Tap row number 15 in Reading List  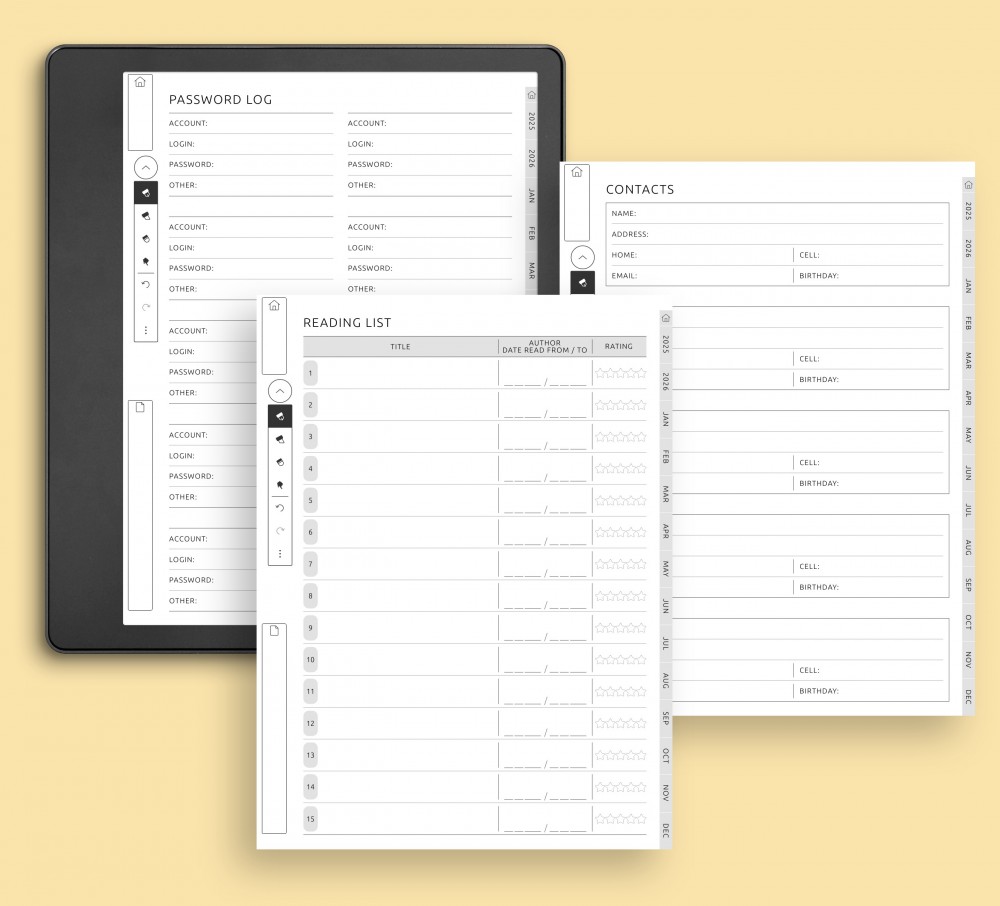(311, 819)
